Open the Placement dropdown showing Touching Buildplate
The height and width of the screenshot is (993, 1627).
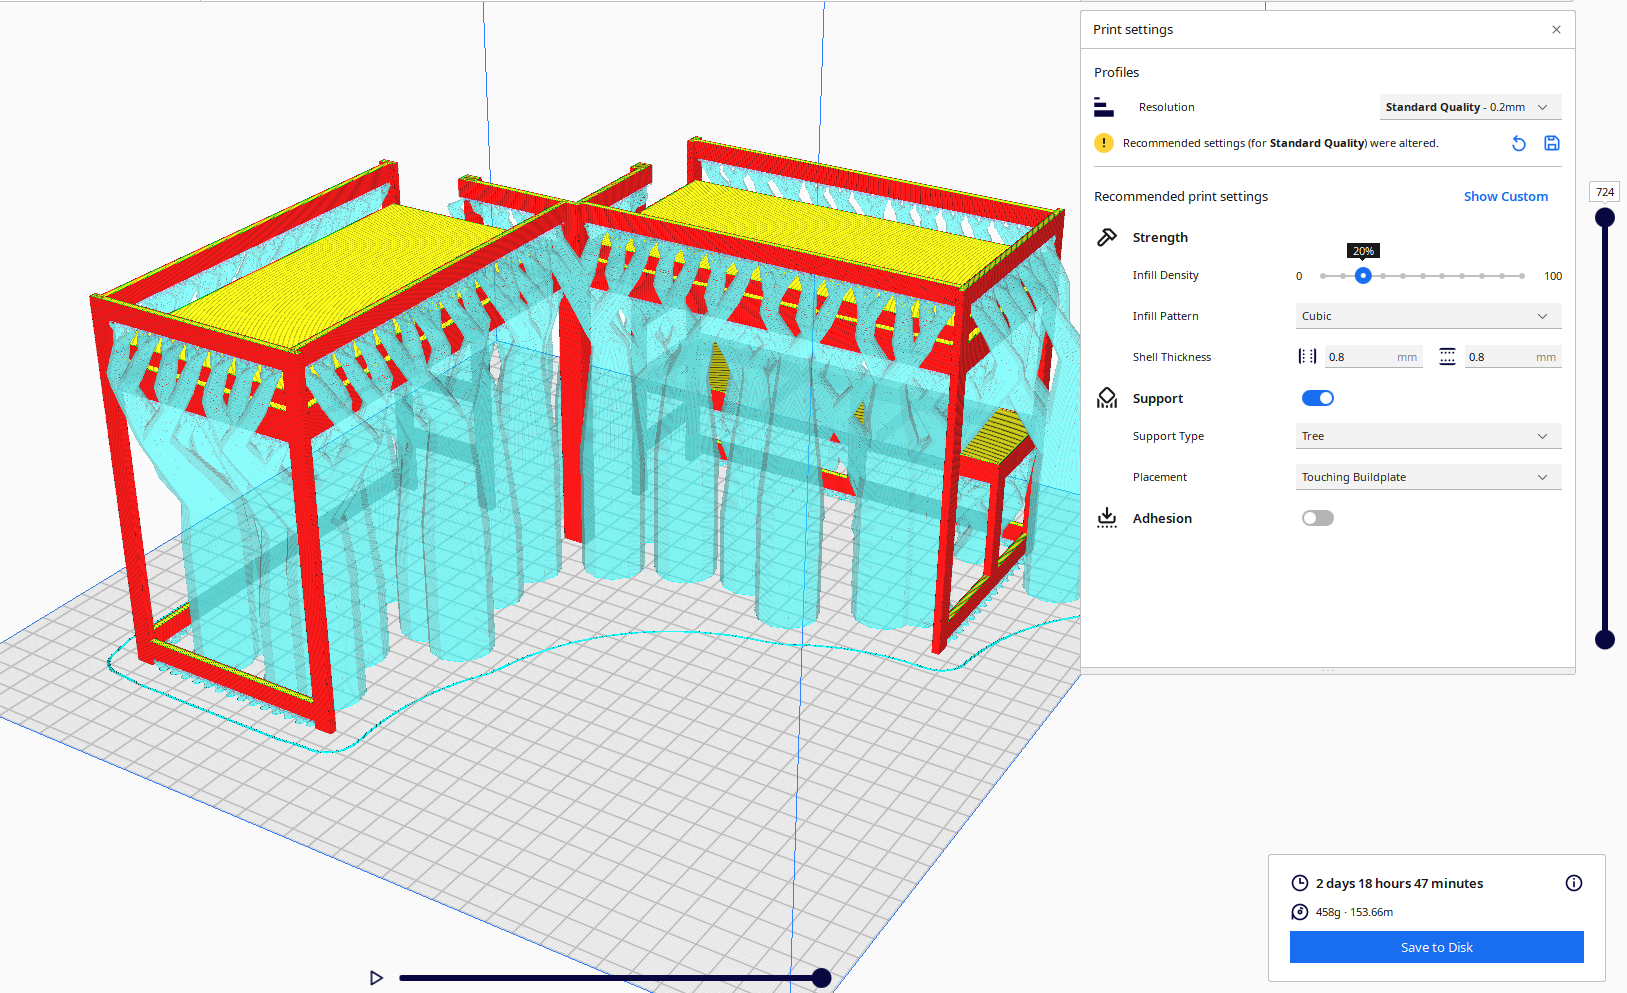point(1428,477)
